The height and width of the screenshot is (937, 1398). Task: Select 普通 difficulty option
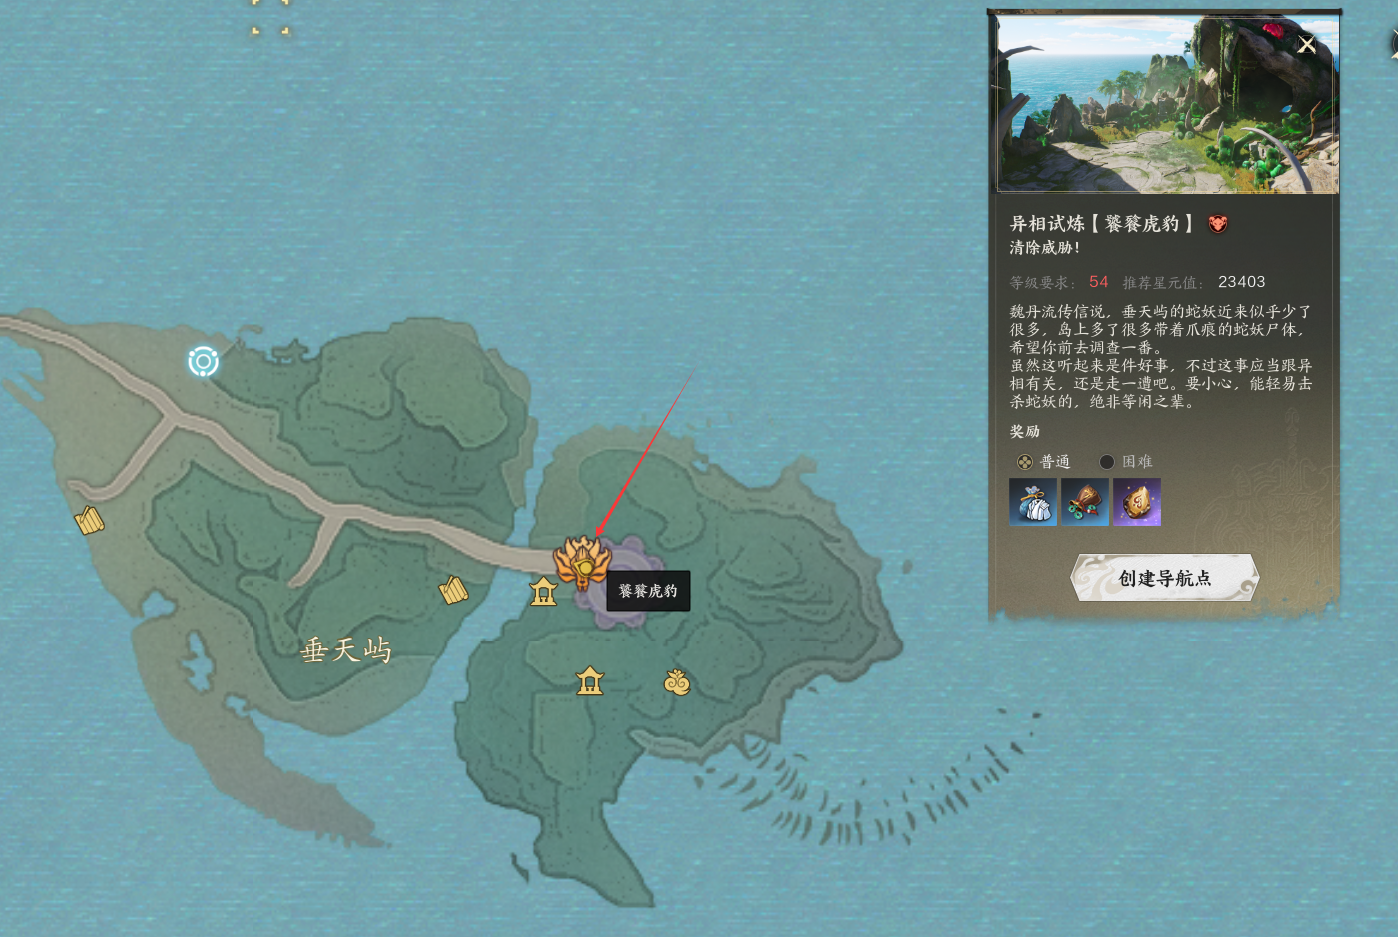pos(1044,461)
